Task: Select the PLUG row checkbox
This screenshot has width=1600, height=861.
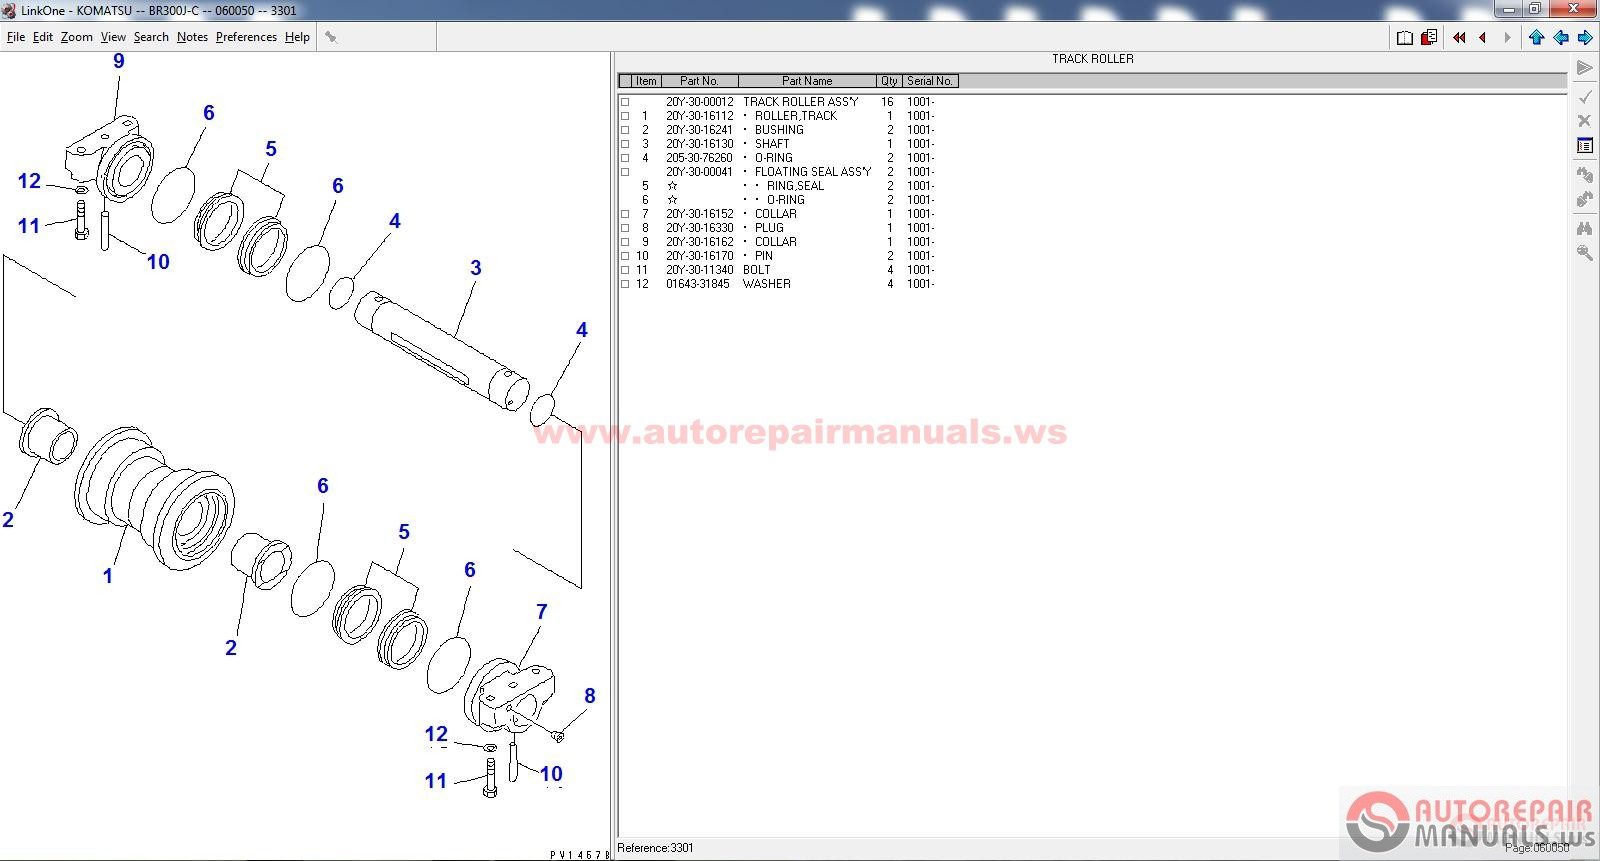Action: tap(625, 228)
